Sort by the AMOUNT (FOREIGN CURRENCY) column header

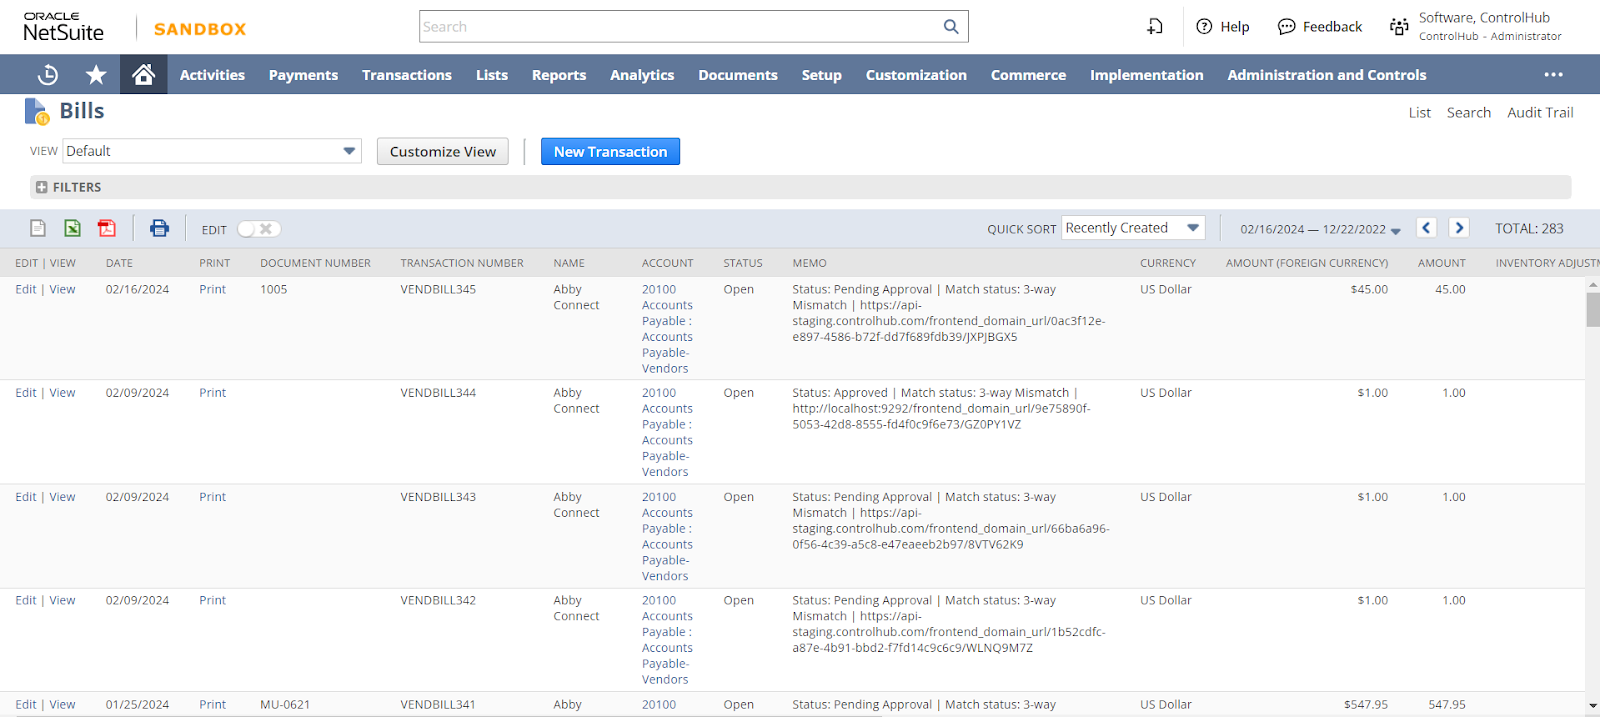[1307, 263]
